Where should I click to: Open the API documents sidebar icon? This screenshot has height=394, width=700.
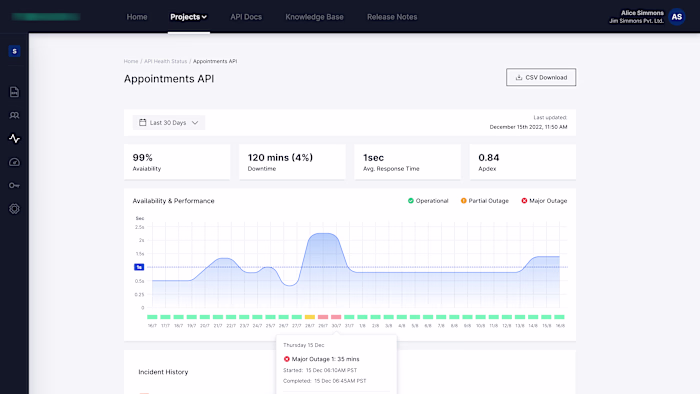point(14,92)
